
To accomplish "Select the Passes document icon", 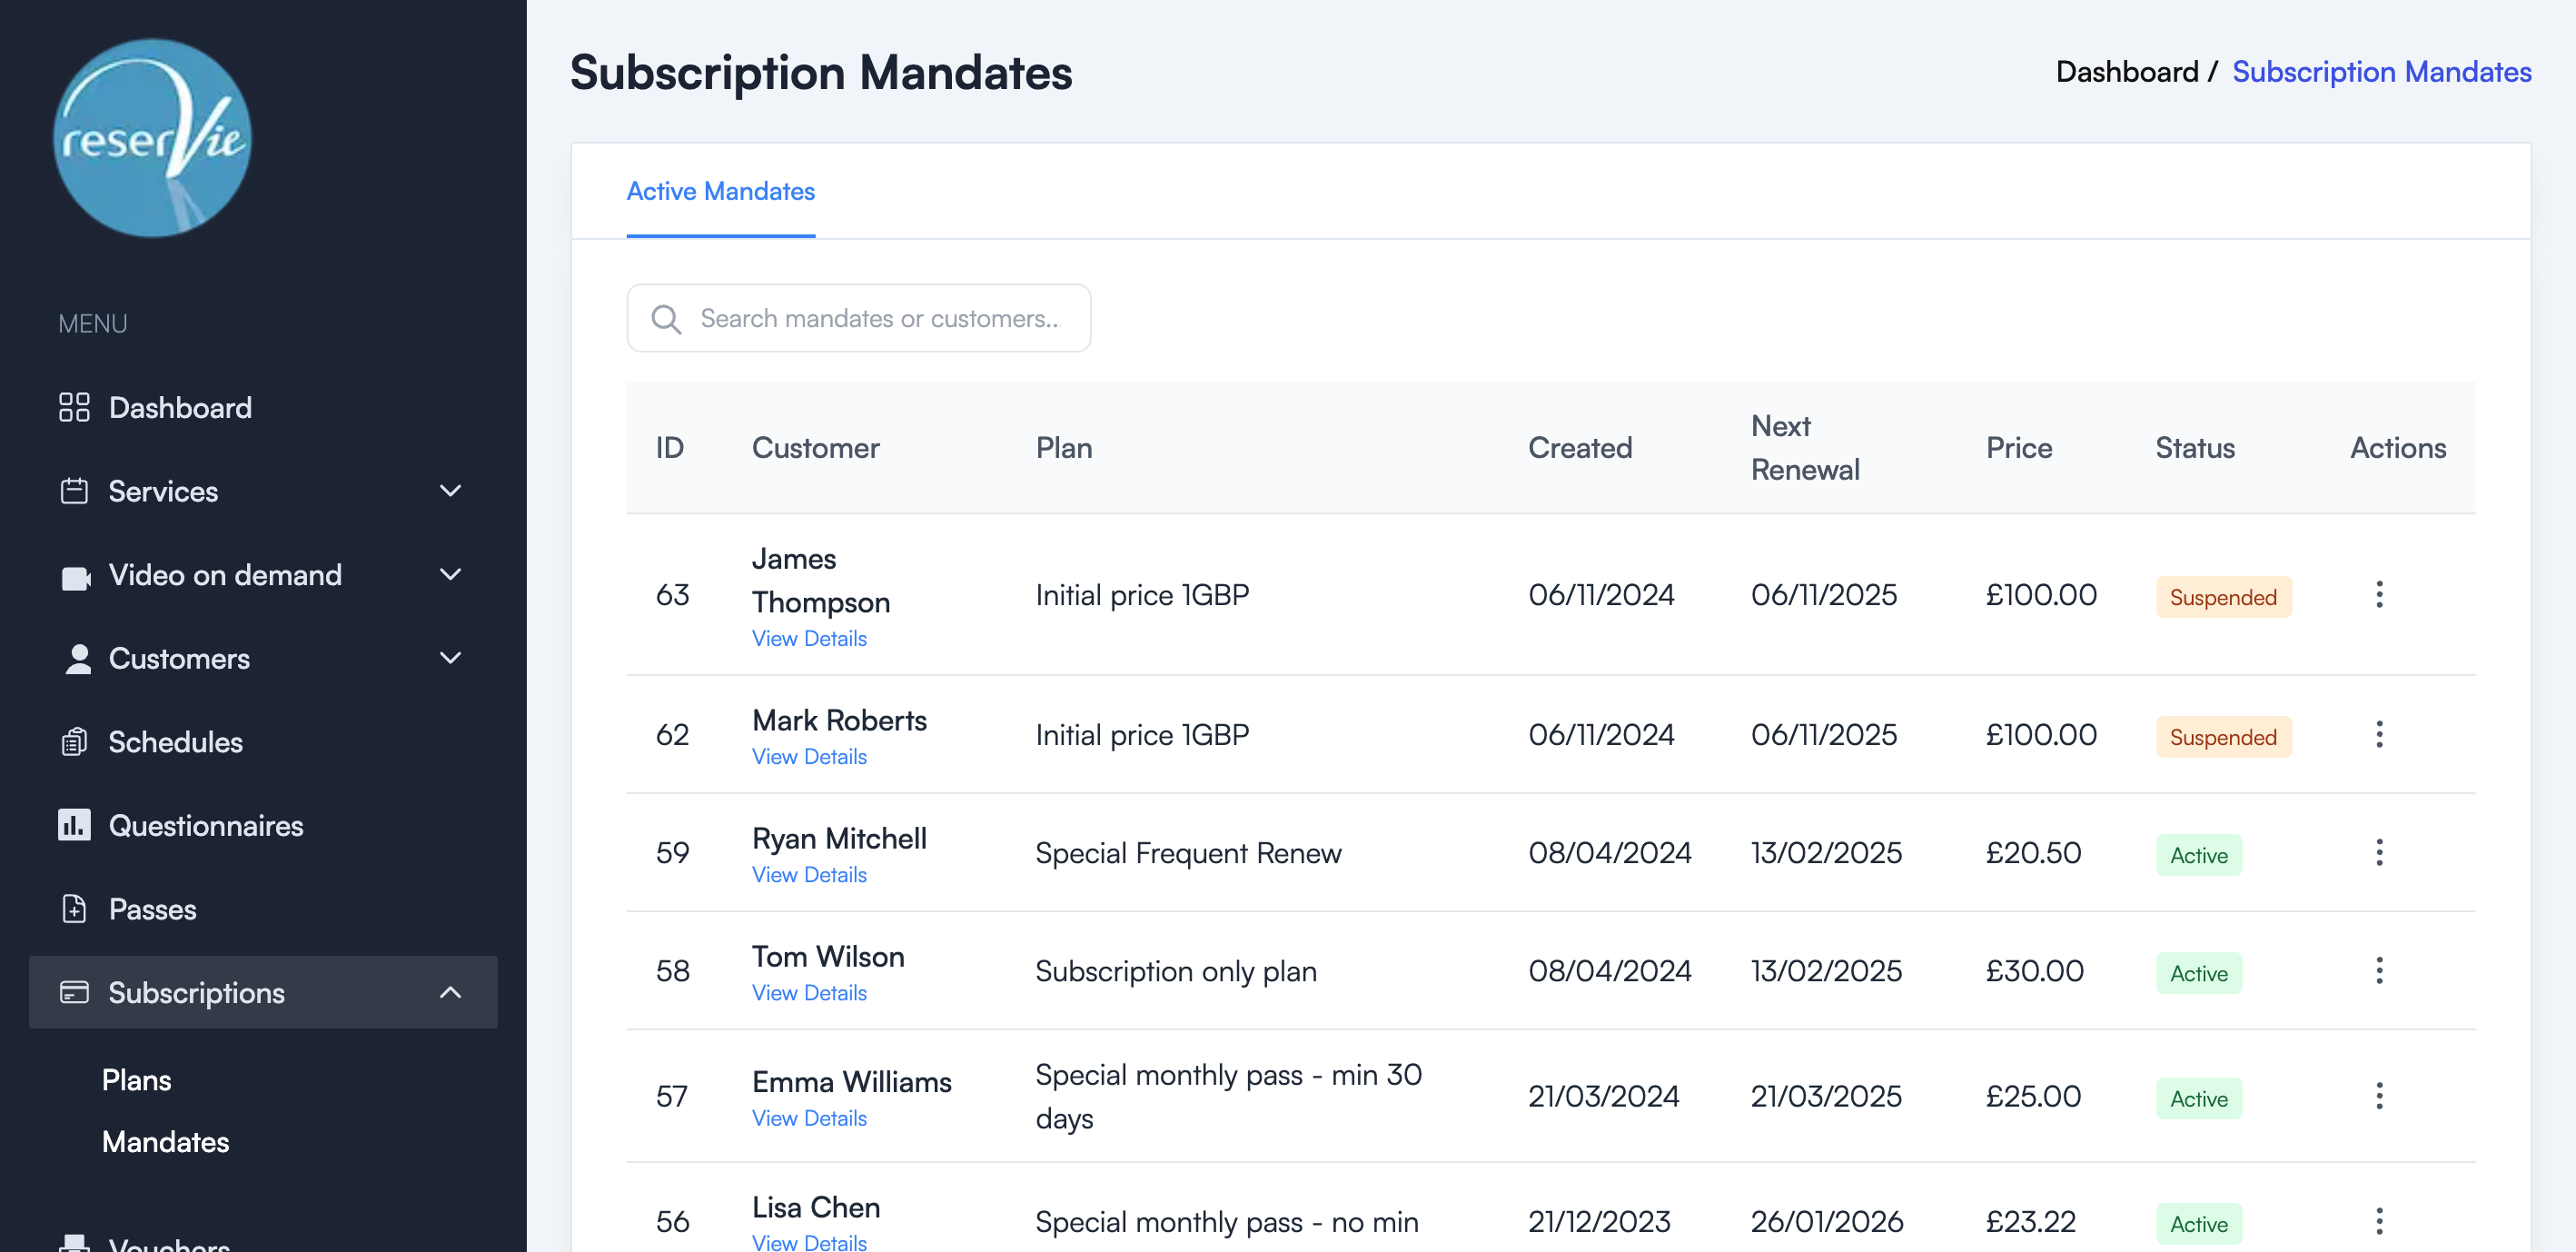I will coord(74,908).
